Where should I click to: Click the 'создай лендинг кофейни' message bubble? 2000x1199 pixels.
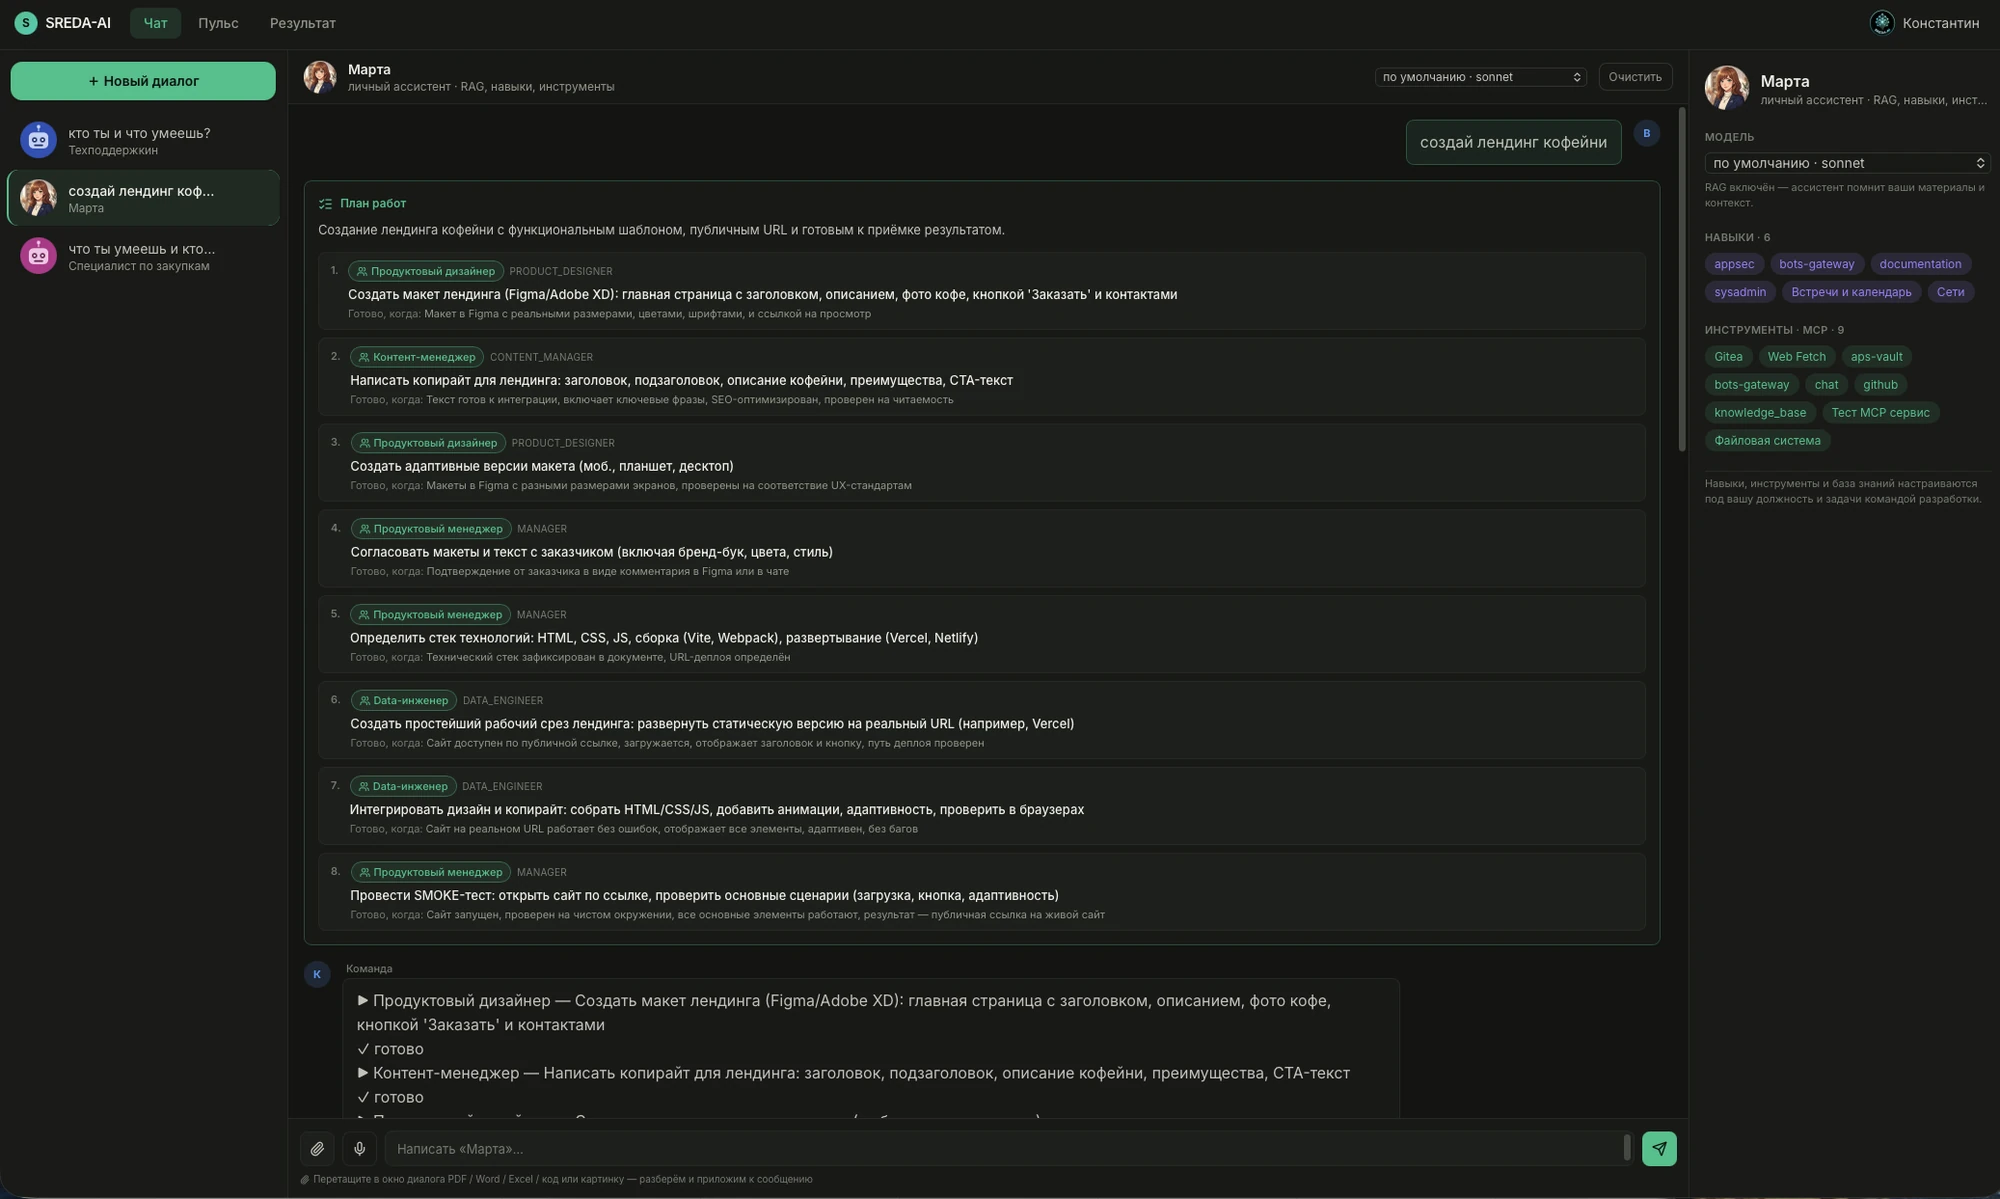coord(1513,142)
